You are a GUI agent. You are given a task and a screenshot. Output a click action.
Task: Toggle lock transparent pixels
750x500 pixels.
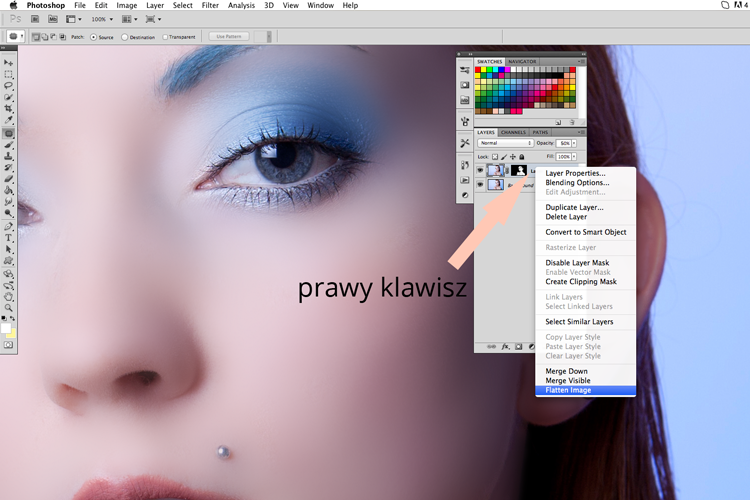495,157
